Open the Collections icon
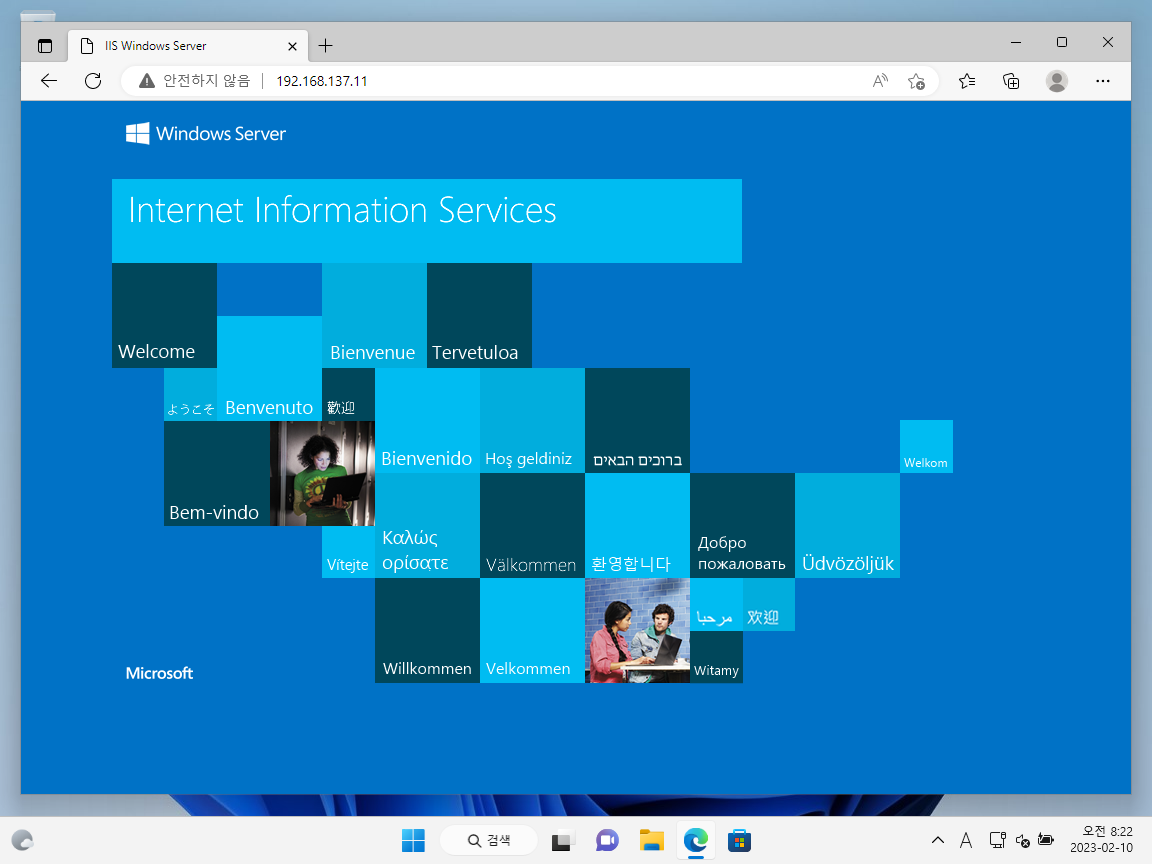 (x=1011, y=81)
